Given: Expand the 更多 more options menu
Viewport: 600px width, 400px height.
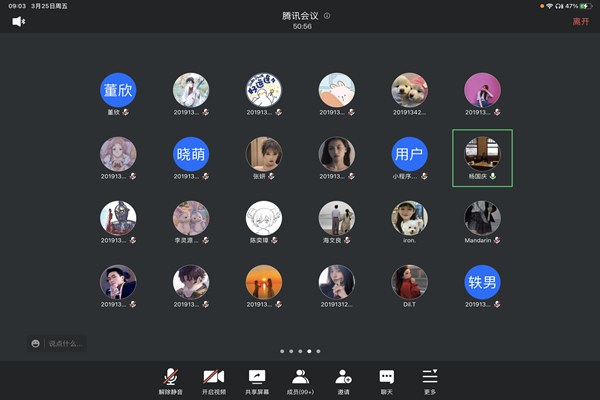Looking at the screenshot, I should 430,380.
